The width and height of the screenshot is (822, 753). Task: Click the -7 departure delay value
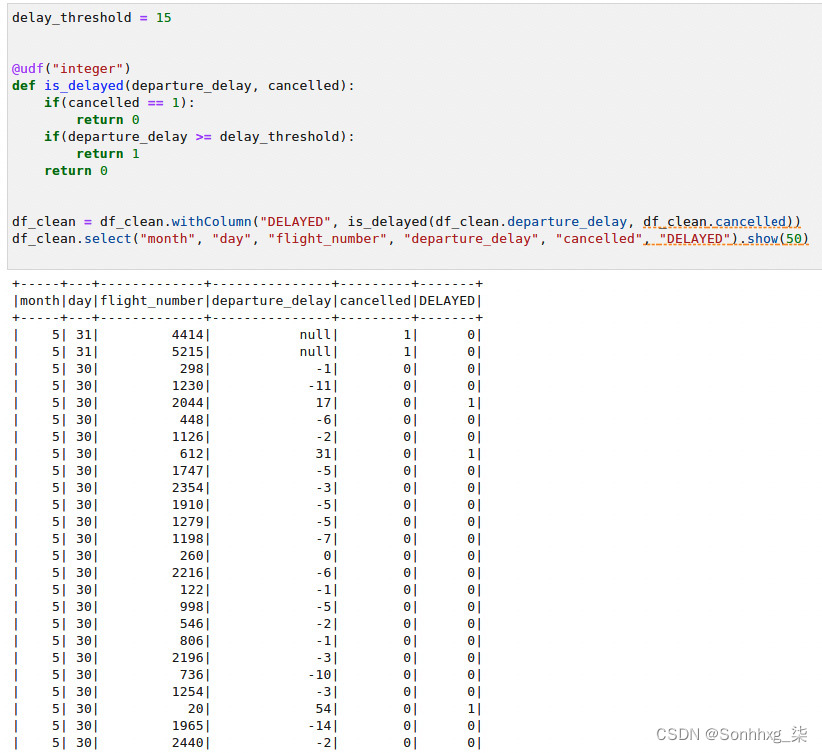coord(323,539)
